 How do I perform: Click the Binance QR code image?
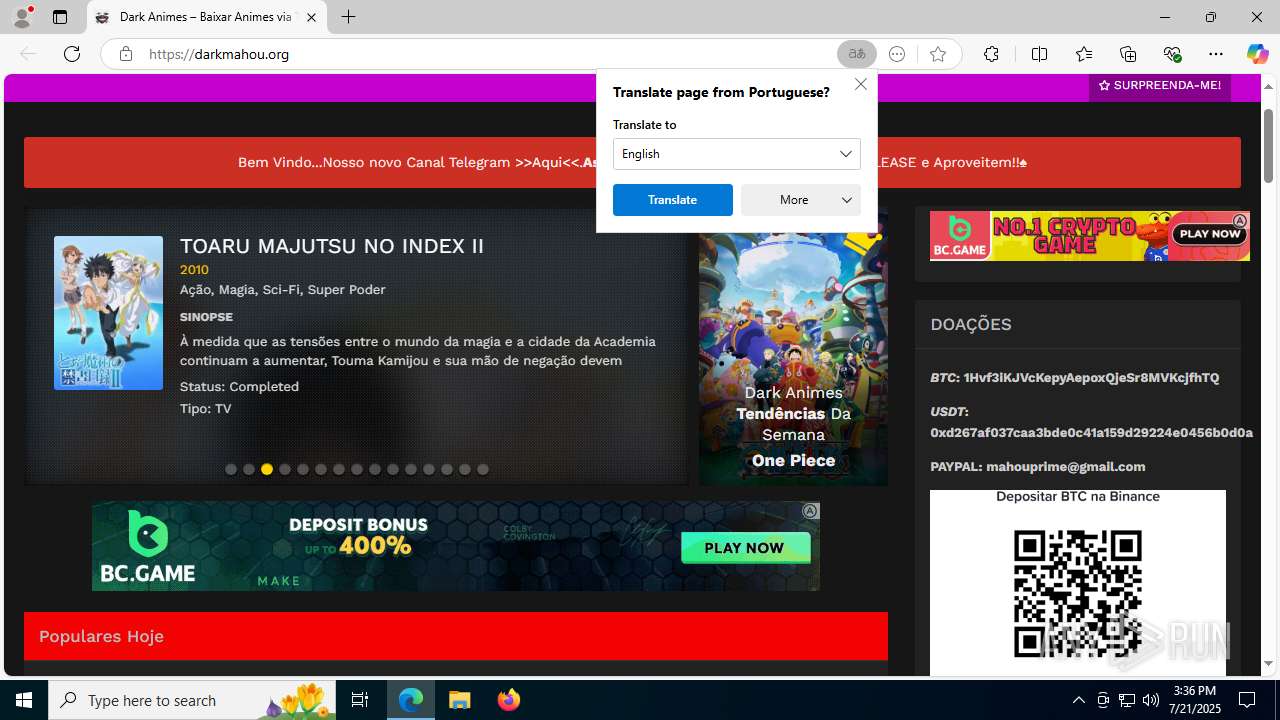(1078, 594)
